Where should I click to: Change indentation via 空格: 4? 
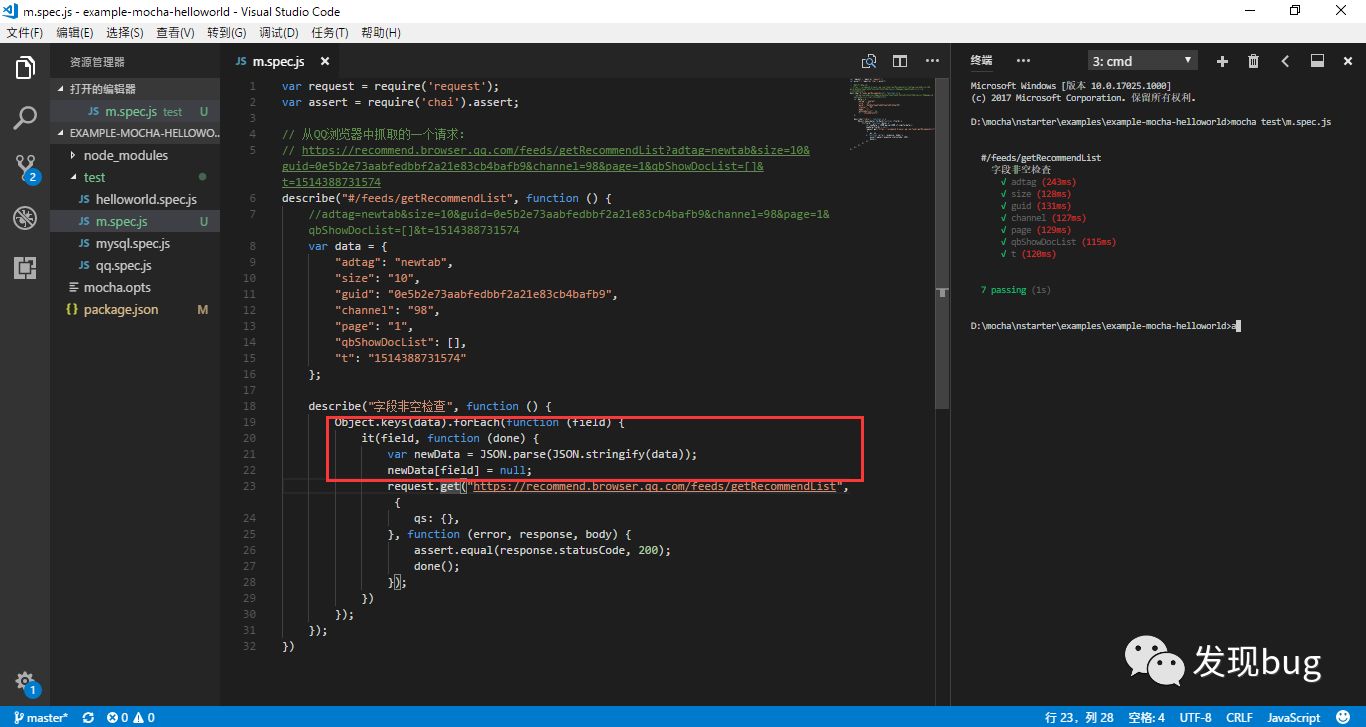(x=1146, y=717)
